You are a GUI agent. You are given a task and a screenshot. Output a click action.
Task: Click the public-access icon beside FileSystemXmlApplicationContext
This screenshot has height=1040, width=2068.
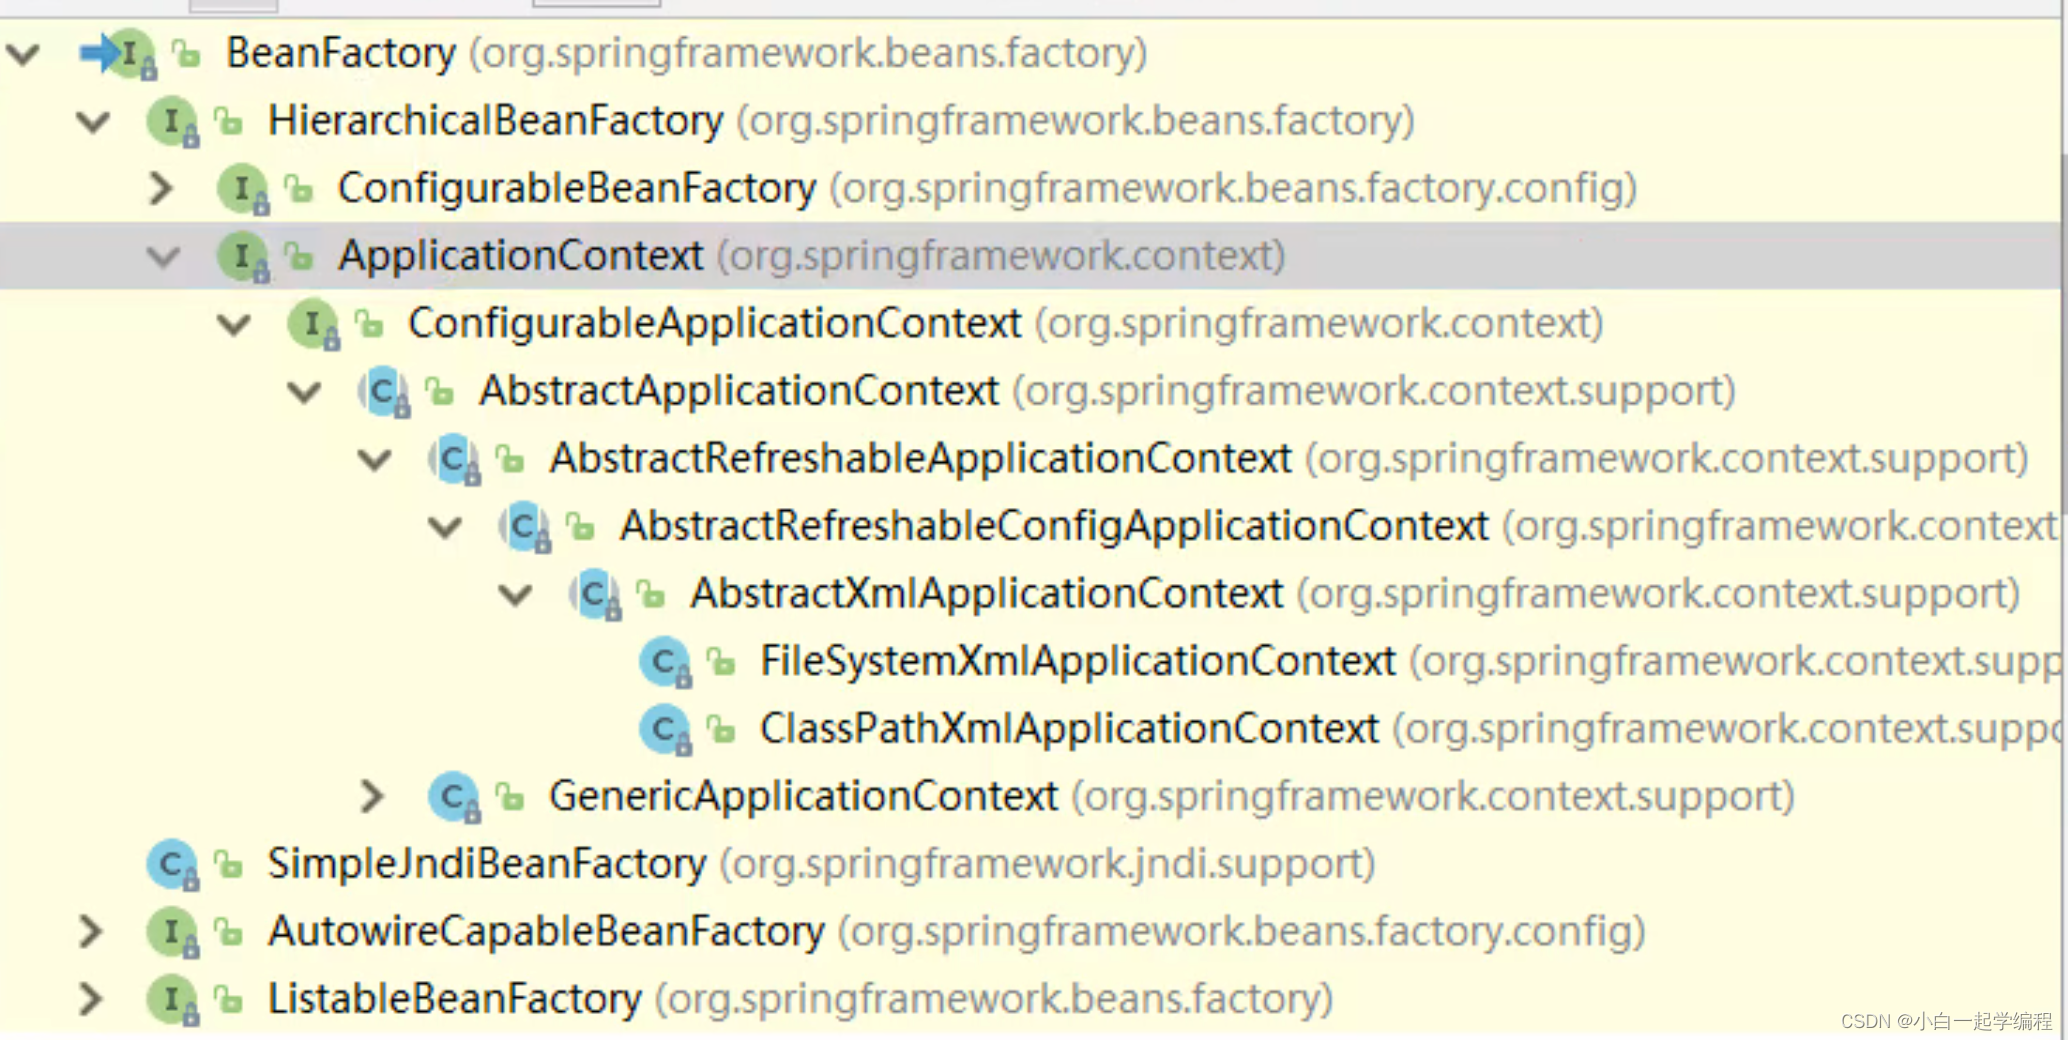(x=721, y=661)
